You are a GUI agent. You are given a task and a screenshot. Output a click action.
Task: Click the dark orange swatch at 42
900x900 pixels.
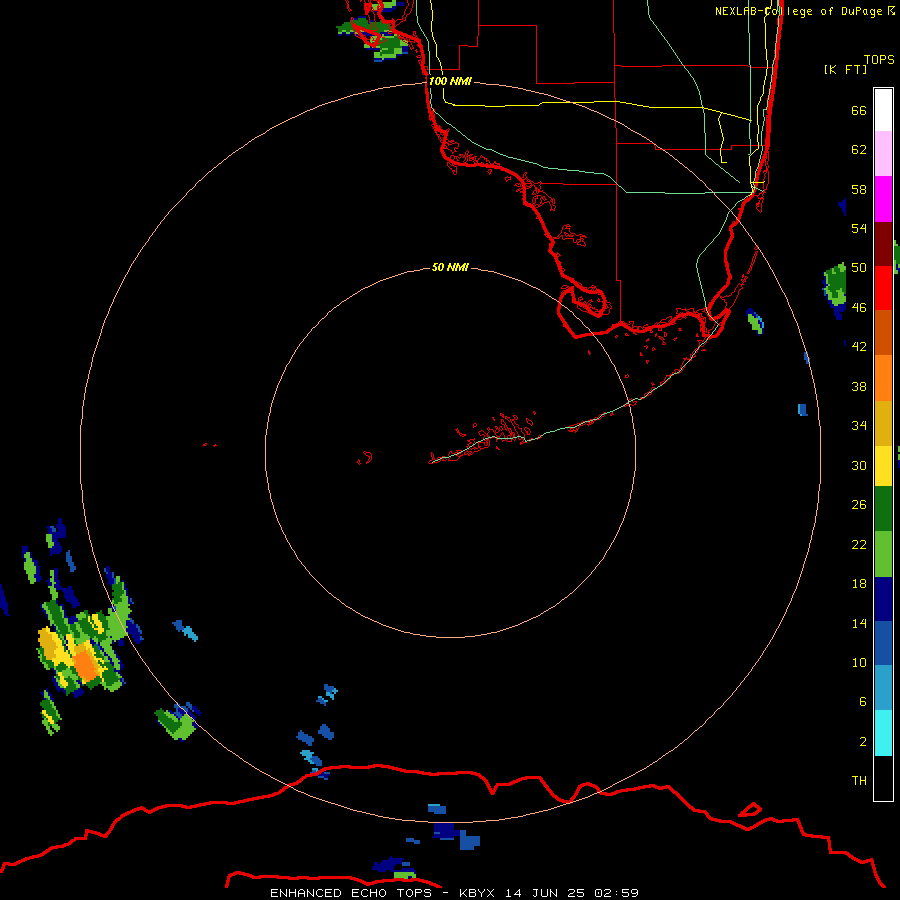coord(883,332)
